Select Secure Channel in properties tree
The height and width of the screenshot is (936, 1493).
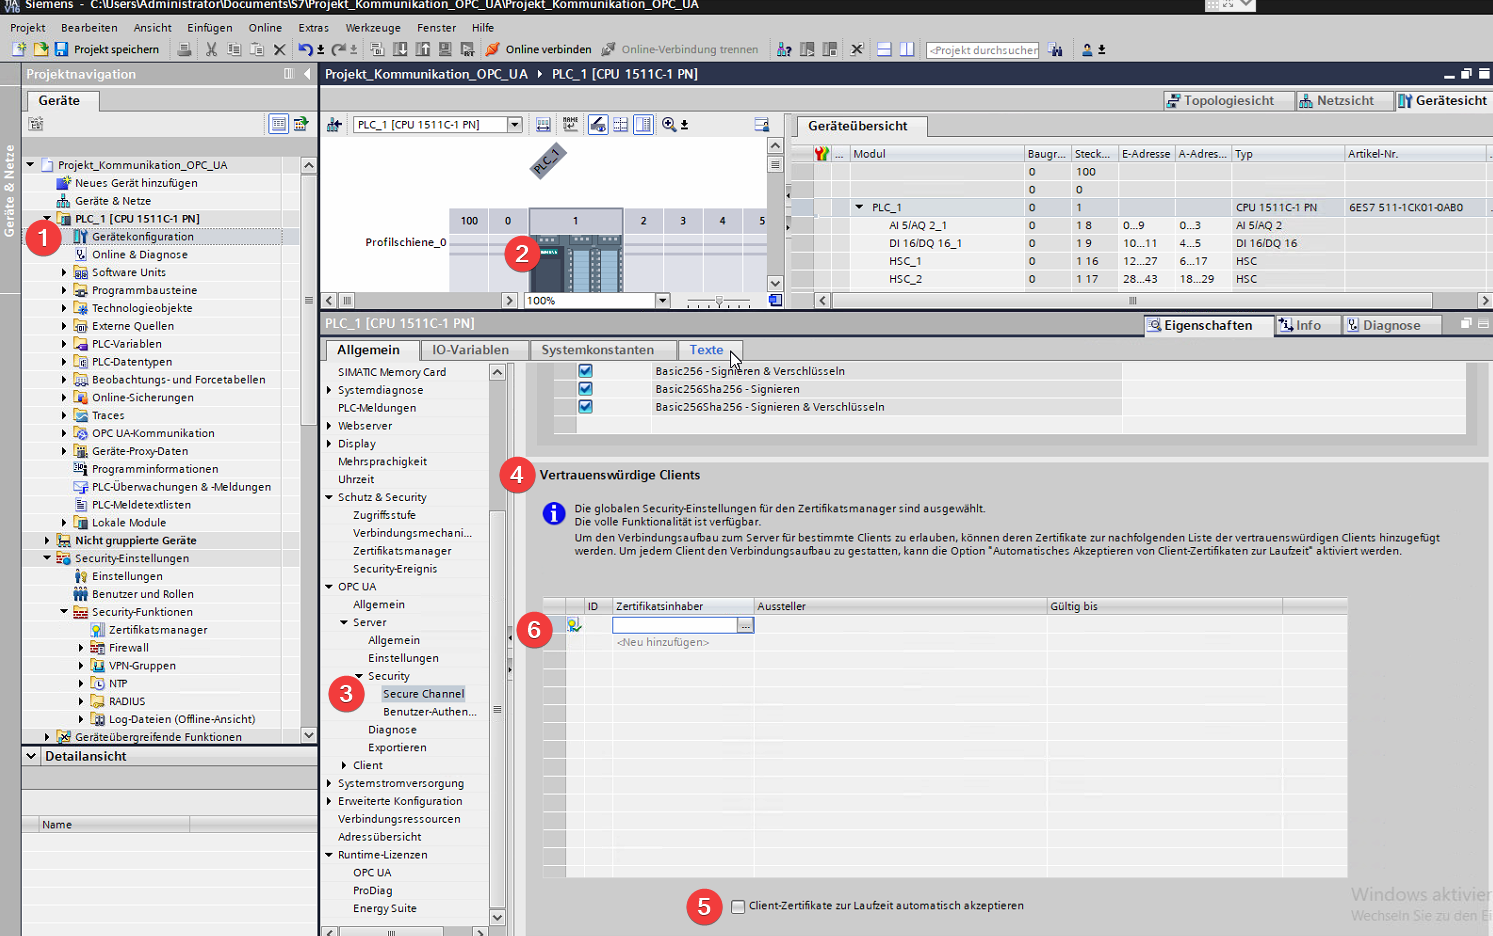[423, 694]
